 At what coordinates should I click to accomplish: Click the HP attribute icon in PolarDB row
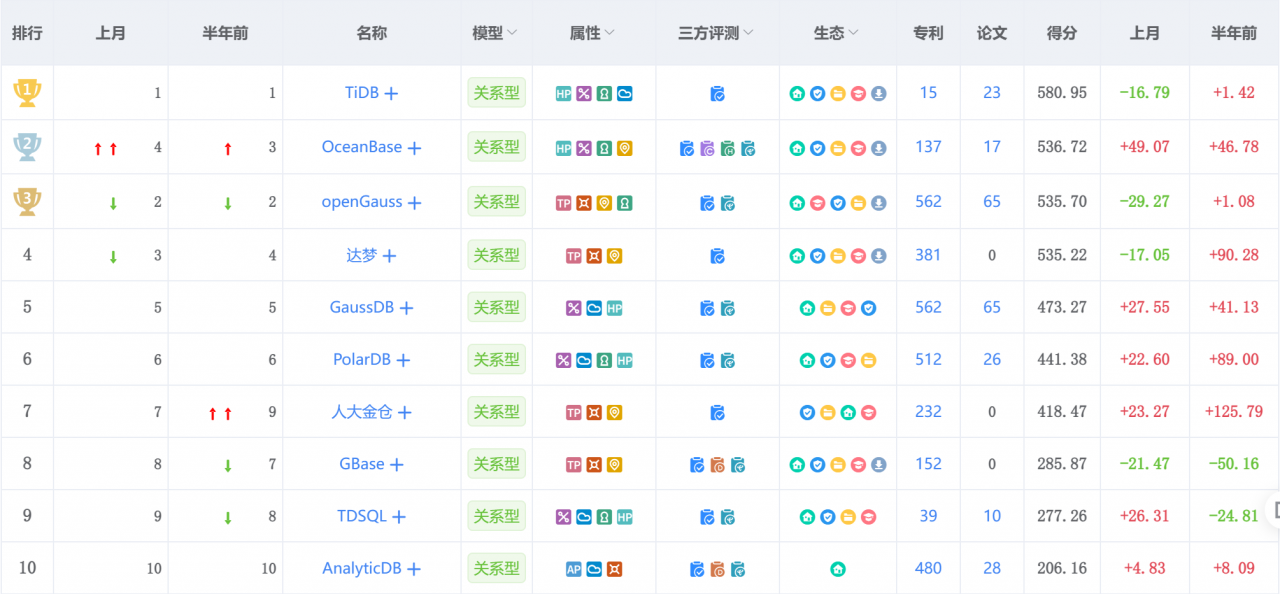pos(625,360)
